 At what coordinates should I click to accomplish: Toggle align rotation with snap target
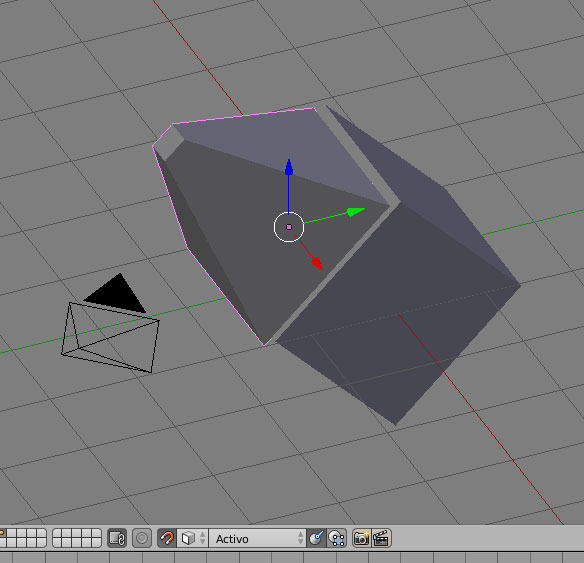click(x=316, y=538)
